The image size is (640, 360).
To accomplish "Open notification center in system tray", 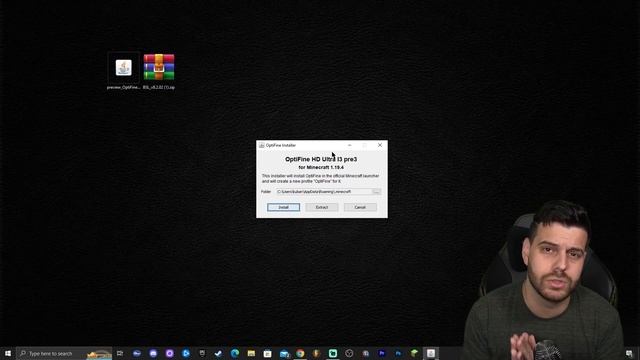I will 629,353.
